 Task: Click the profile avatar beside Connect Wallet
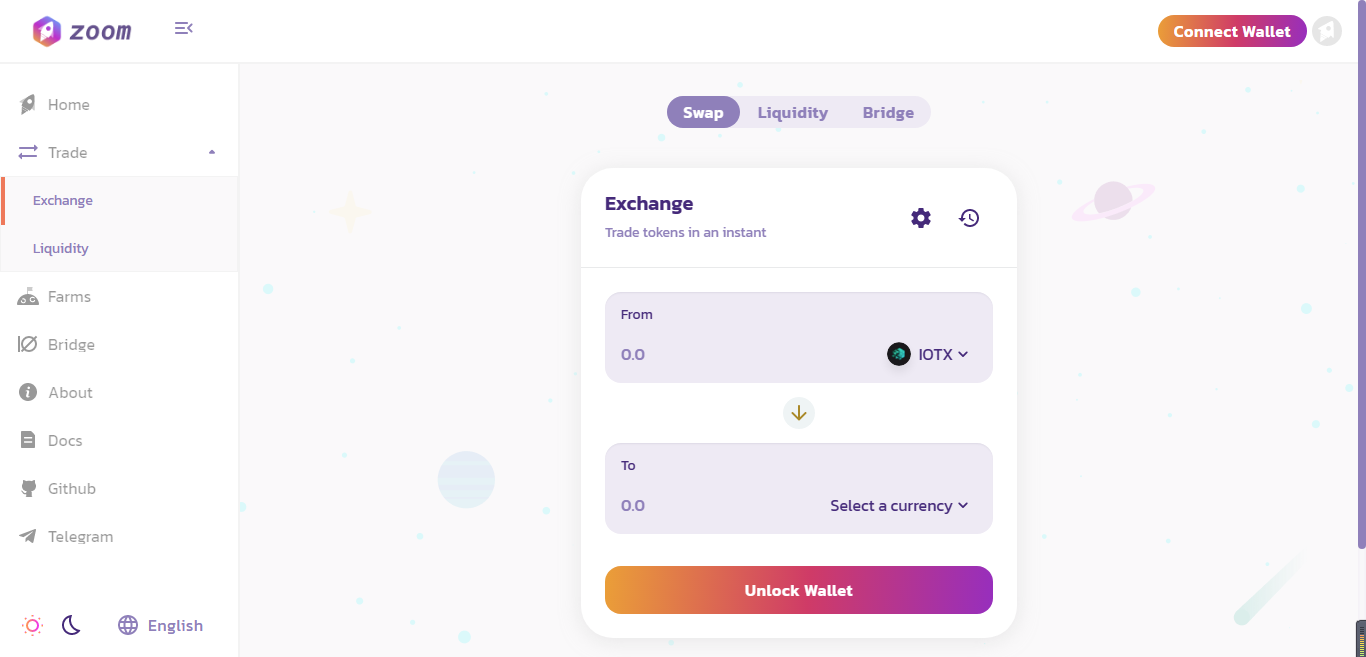[1327, 31]
